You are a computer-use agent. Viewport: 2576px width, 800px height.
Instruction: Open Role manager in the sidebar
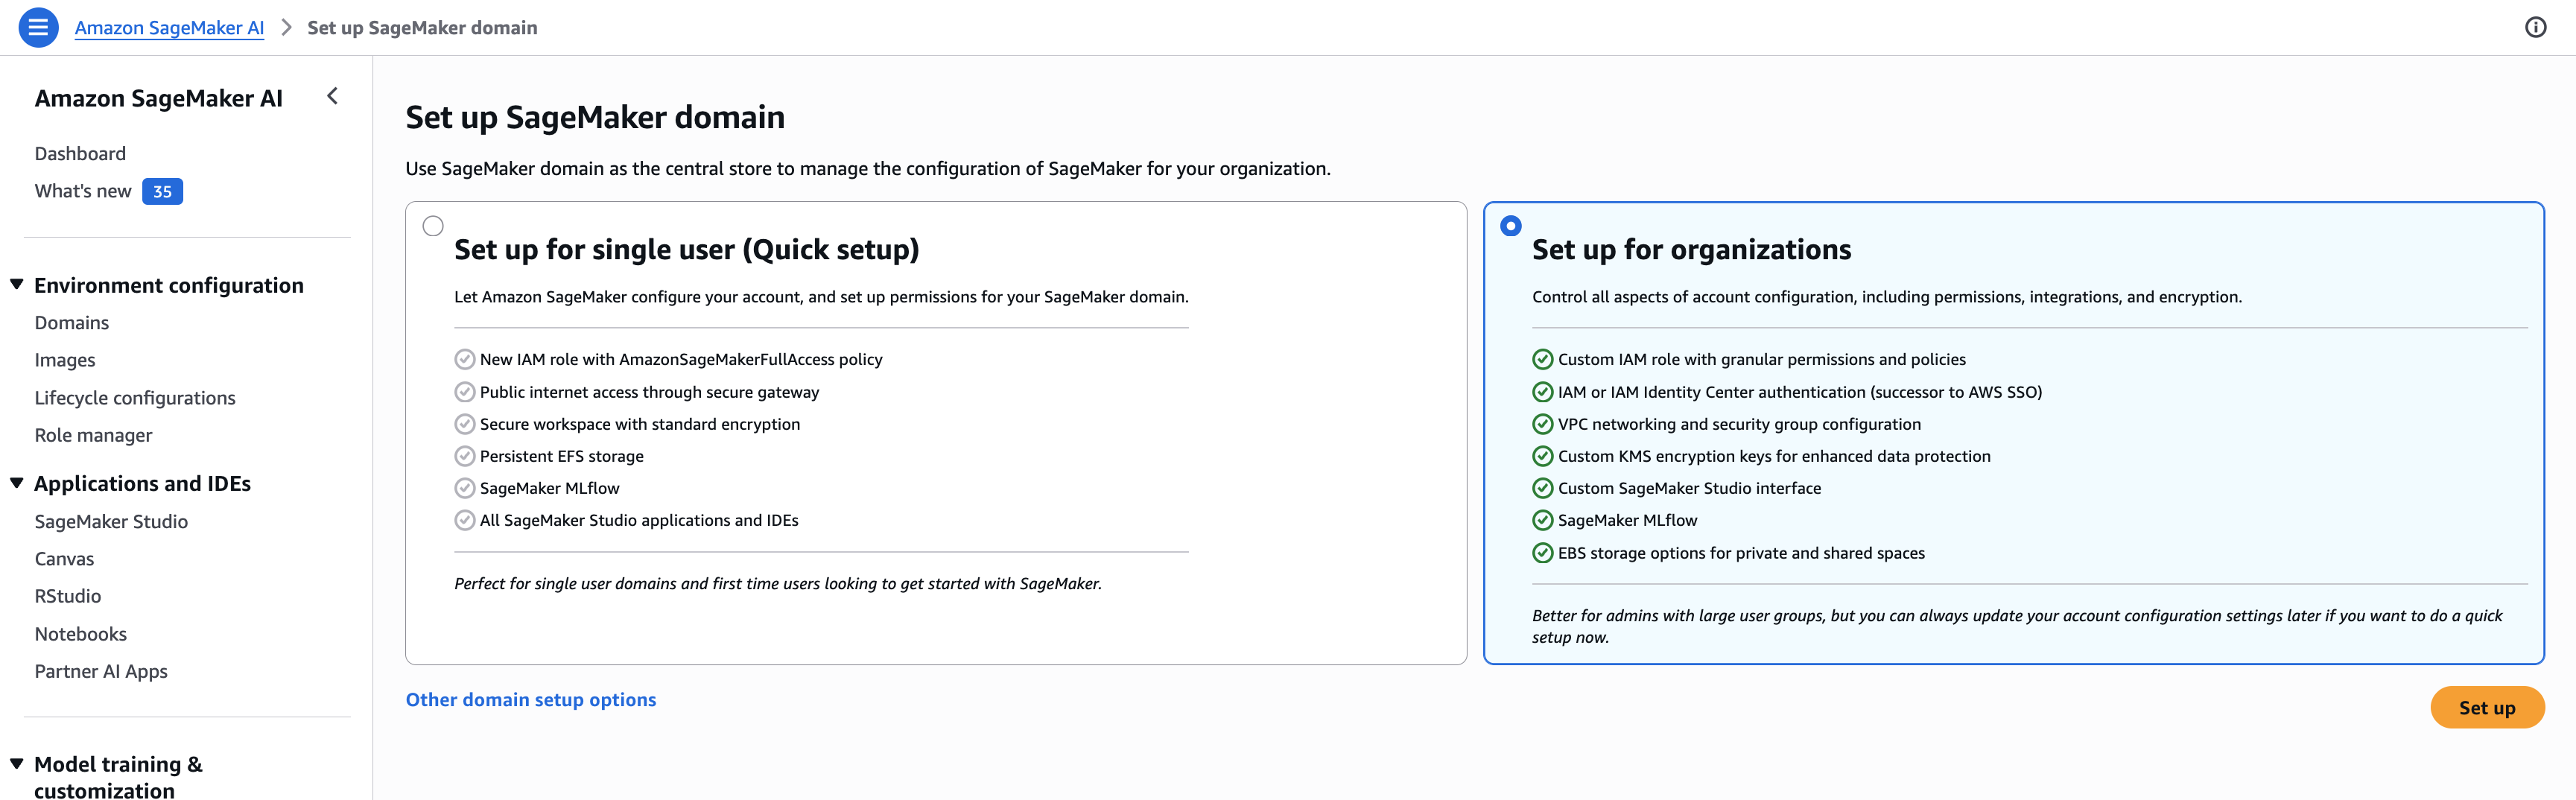click(93, 435)
